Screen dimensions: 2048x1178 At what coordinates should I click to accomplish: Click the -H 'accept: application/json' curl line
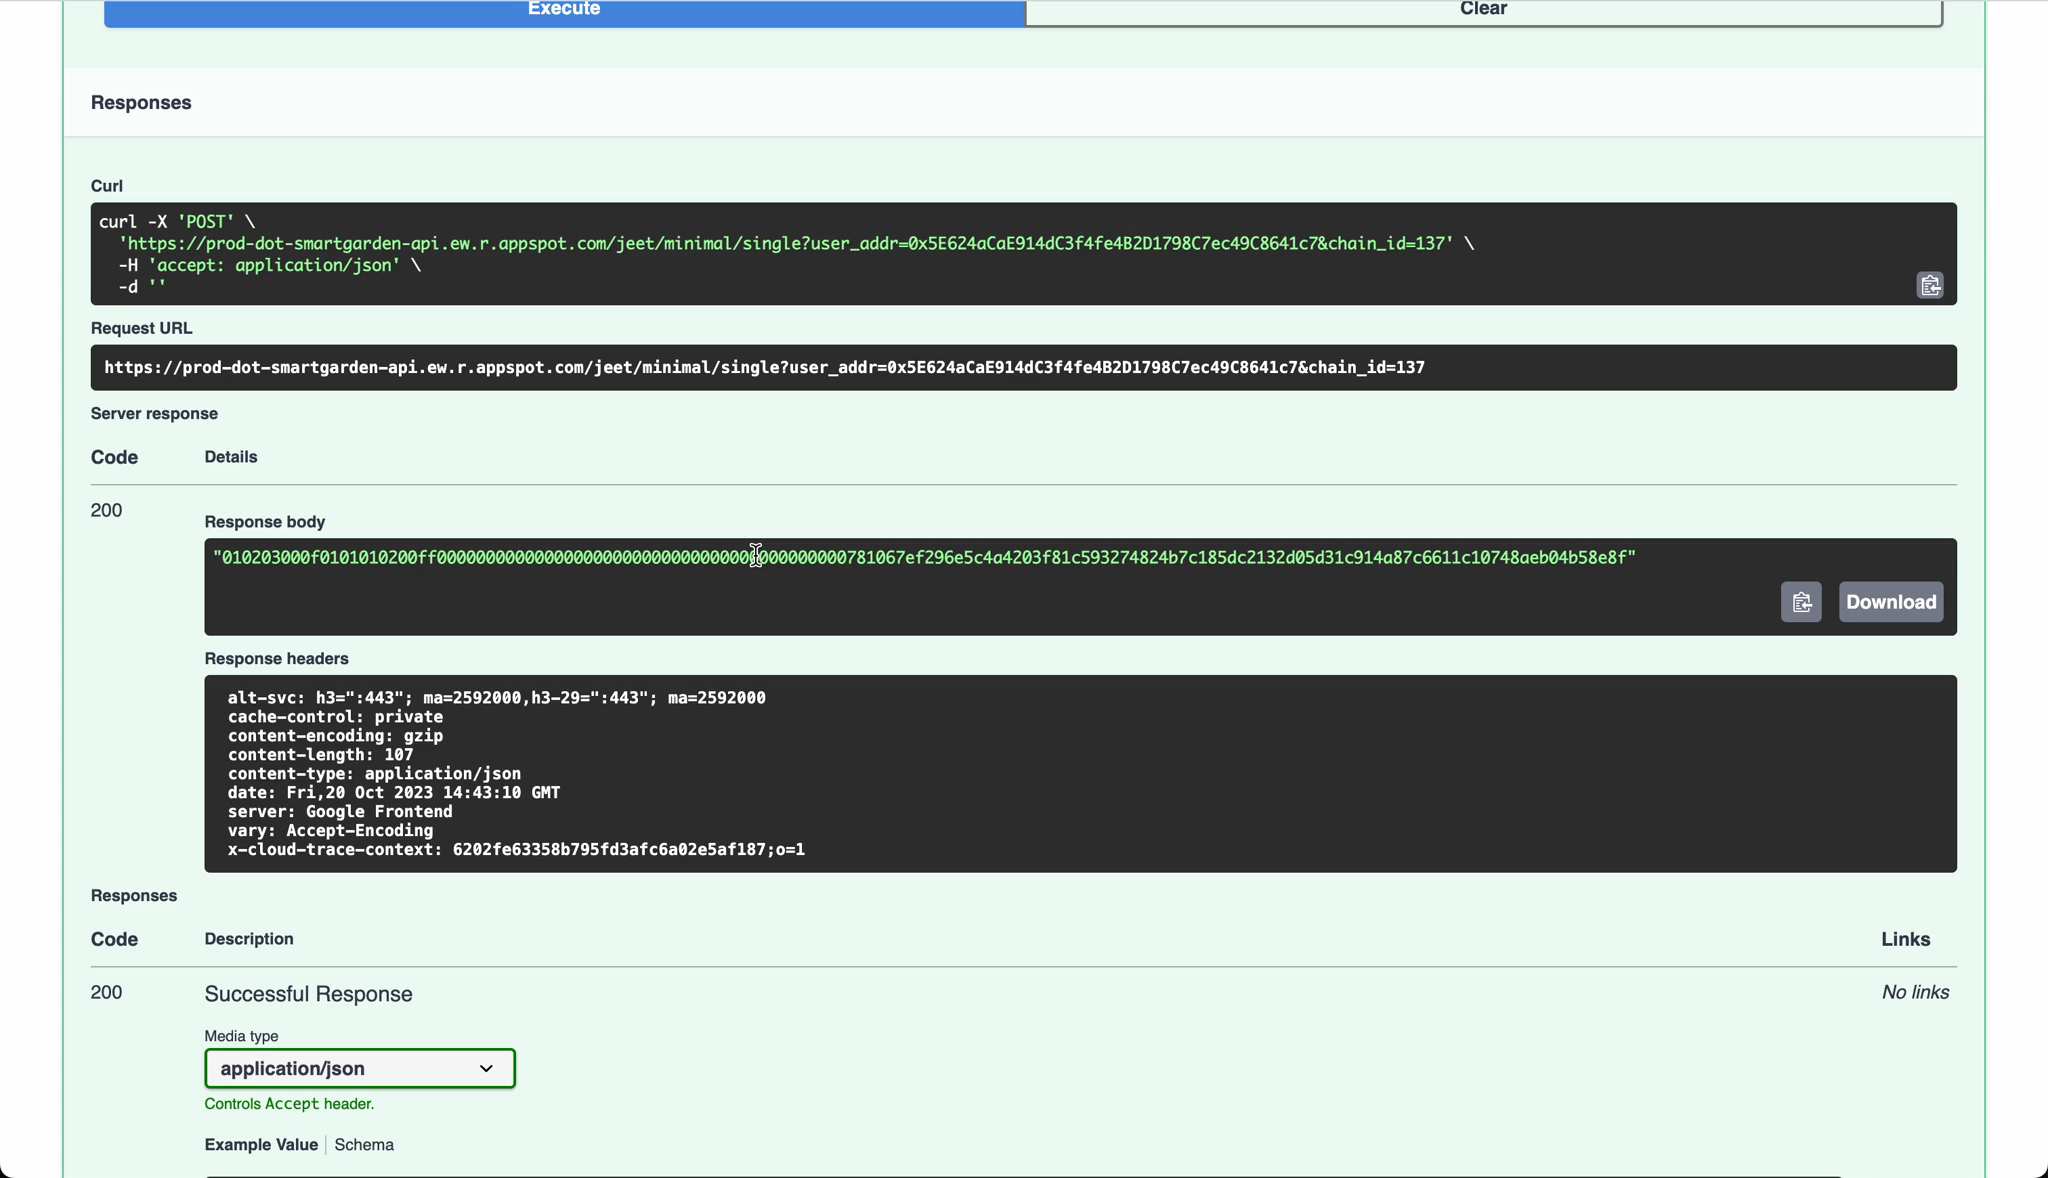(x=269, y=265)
